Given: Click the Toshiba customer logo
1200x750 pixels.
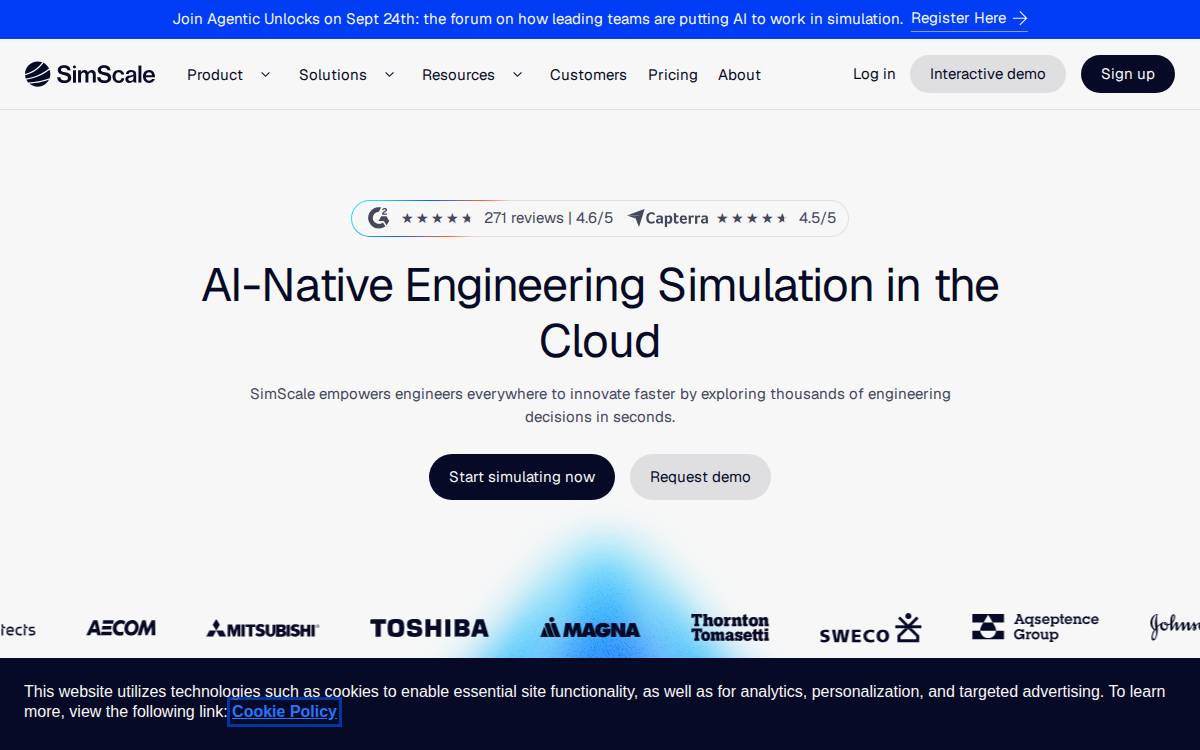Looking at the screenshot, I should [x=429, y=628].
